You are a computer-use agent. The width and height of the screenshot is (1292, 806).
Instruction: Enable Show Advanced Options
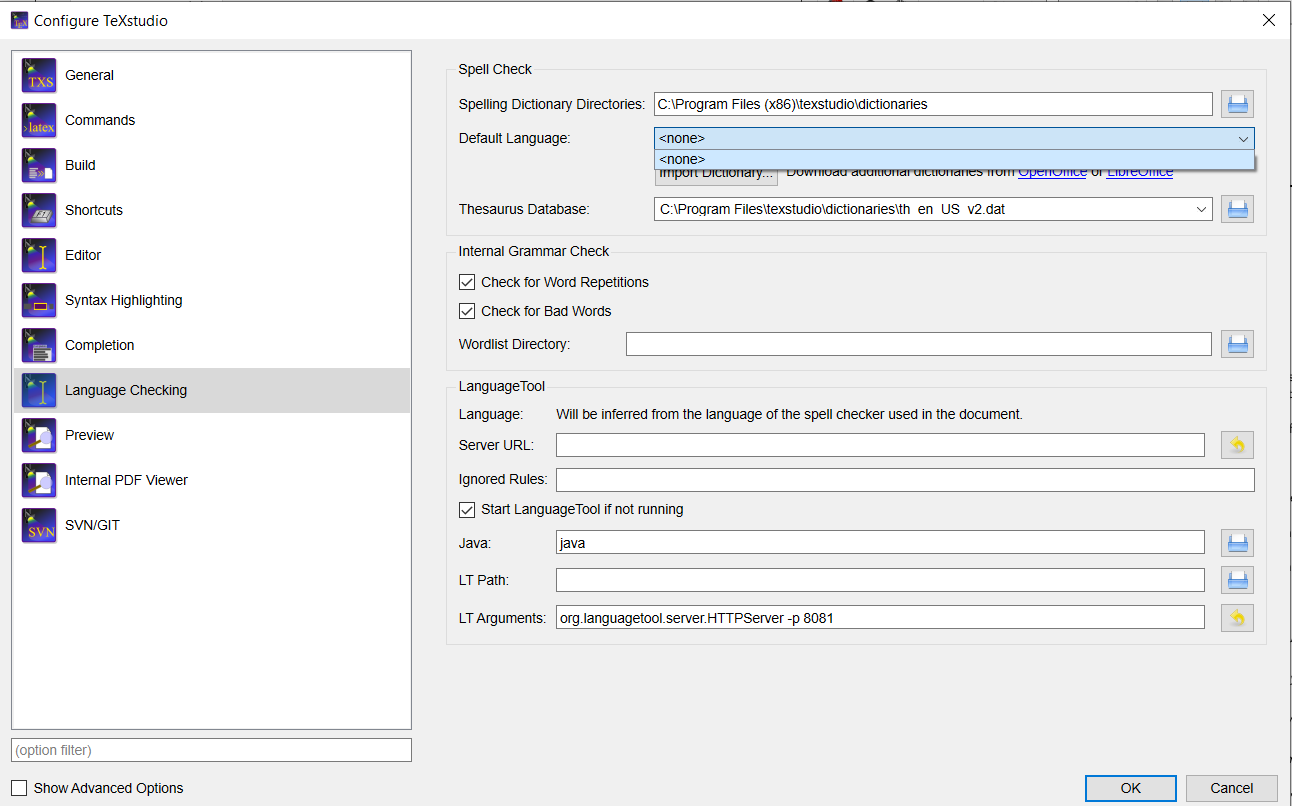pos(18,788)
